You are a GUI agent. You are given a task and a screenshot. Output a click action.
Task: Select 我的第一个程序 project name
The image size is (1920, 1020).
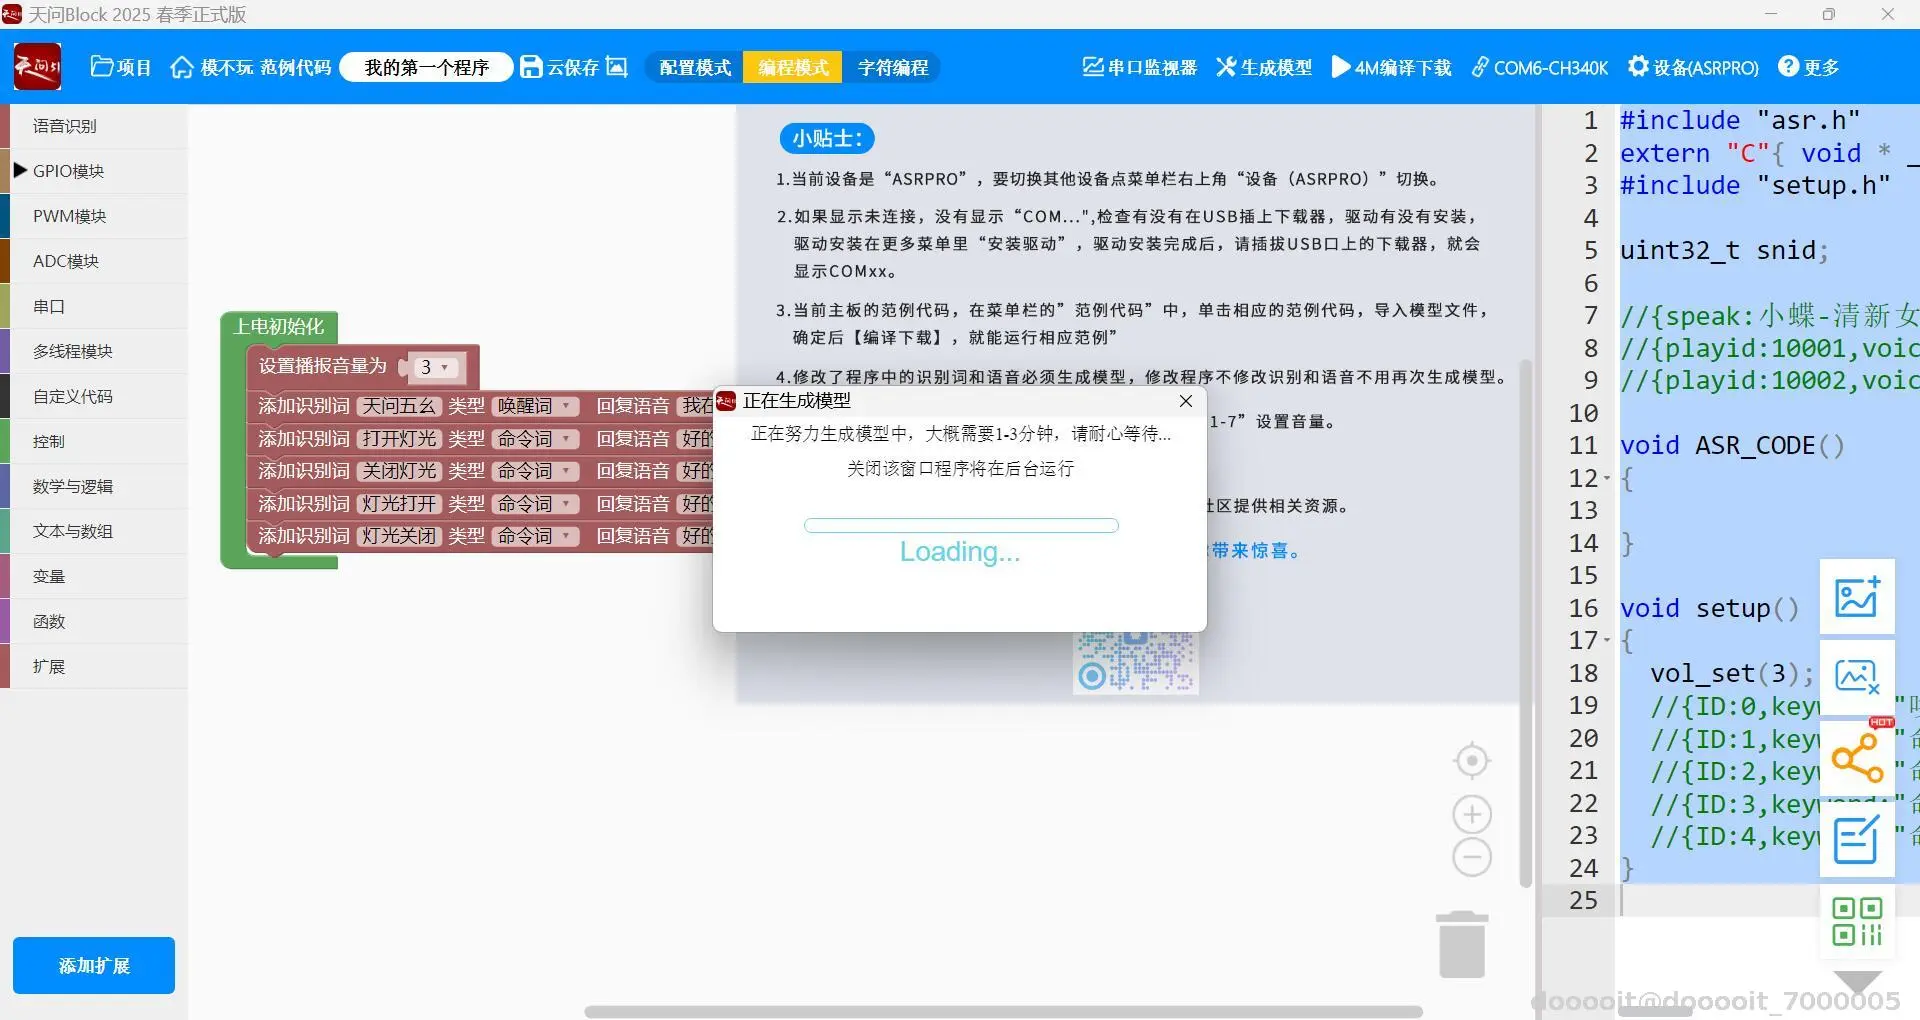tap(426, 67)
